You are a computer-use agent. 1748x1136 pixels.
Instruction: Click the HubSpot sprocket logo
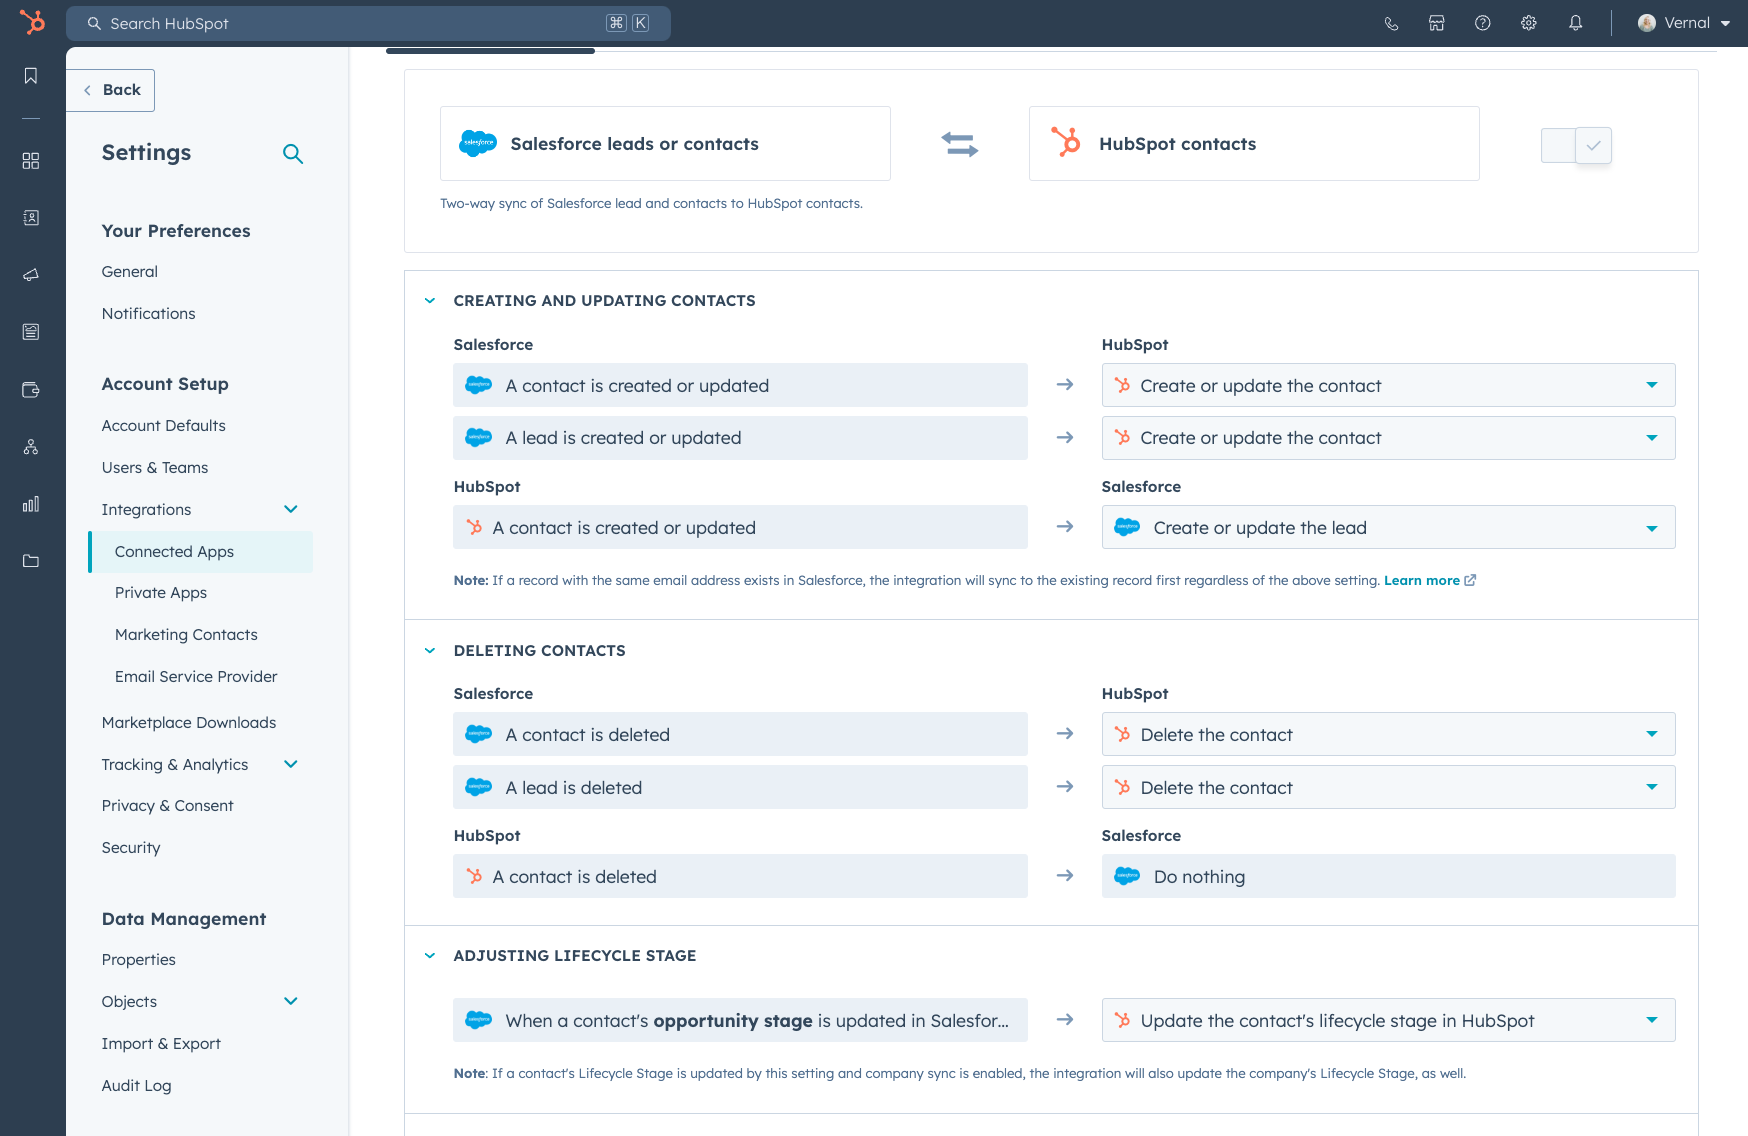(x=32, y=22)
